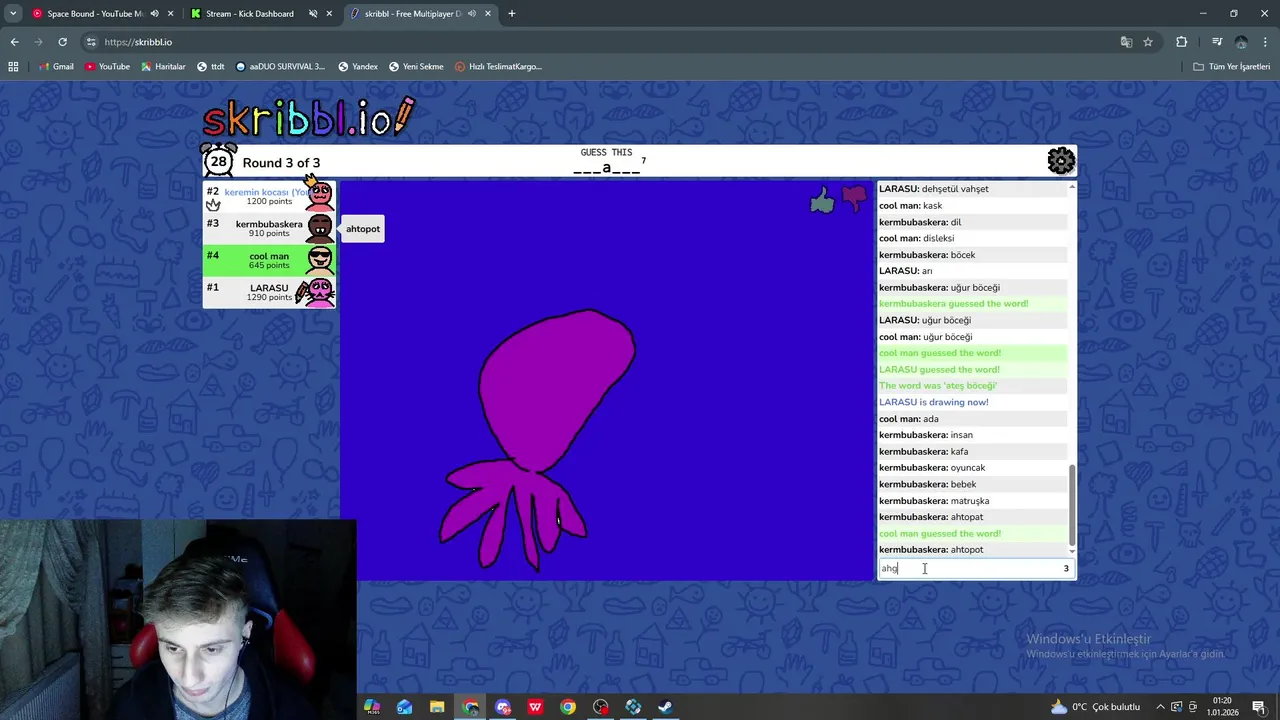Screen dimensions: 1280x720
Task: Go back to the previous page
Action: coord(14,42)
